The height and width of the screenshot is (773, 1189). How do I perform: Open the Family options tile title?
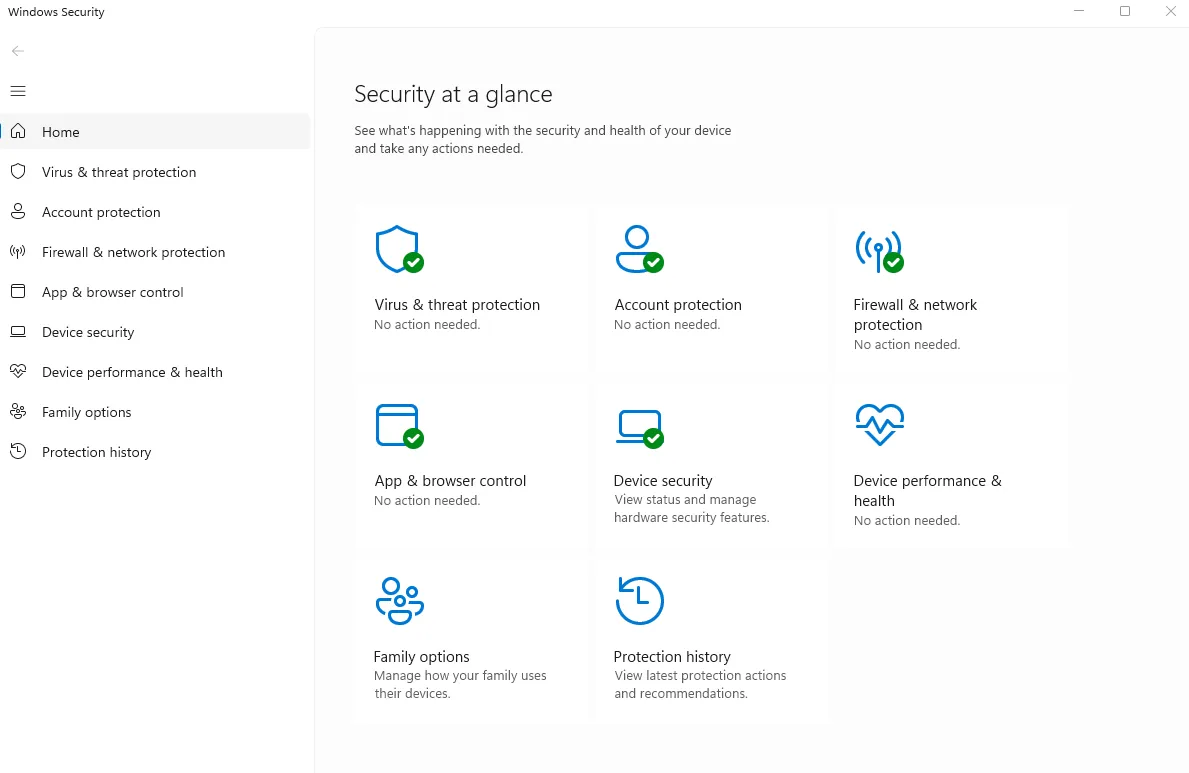point(422,657)
